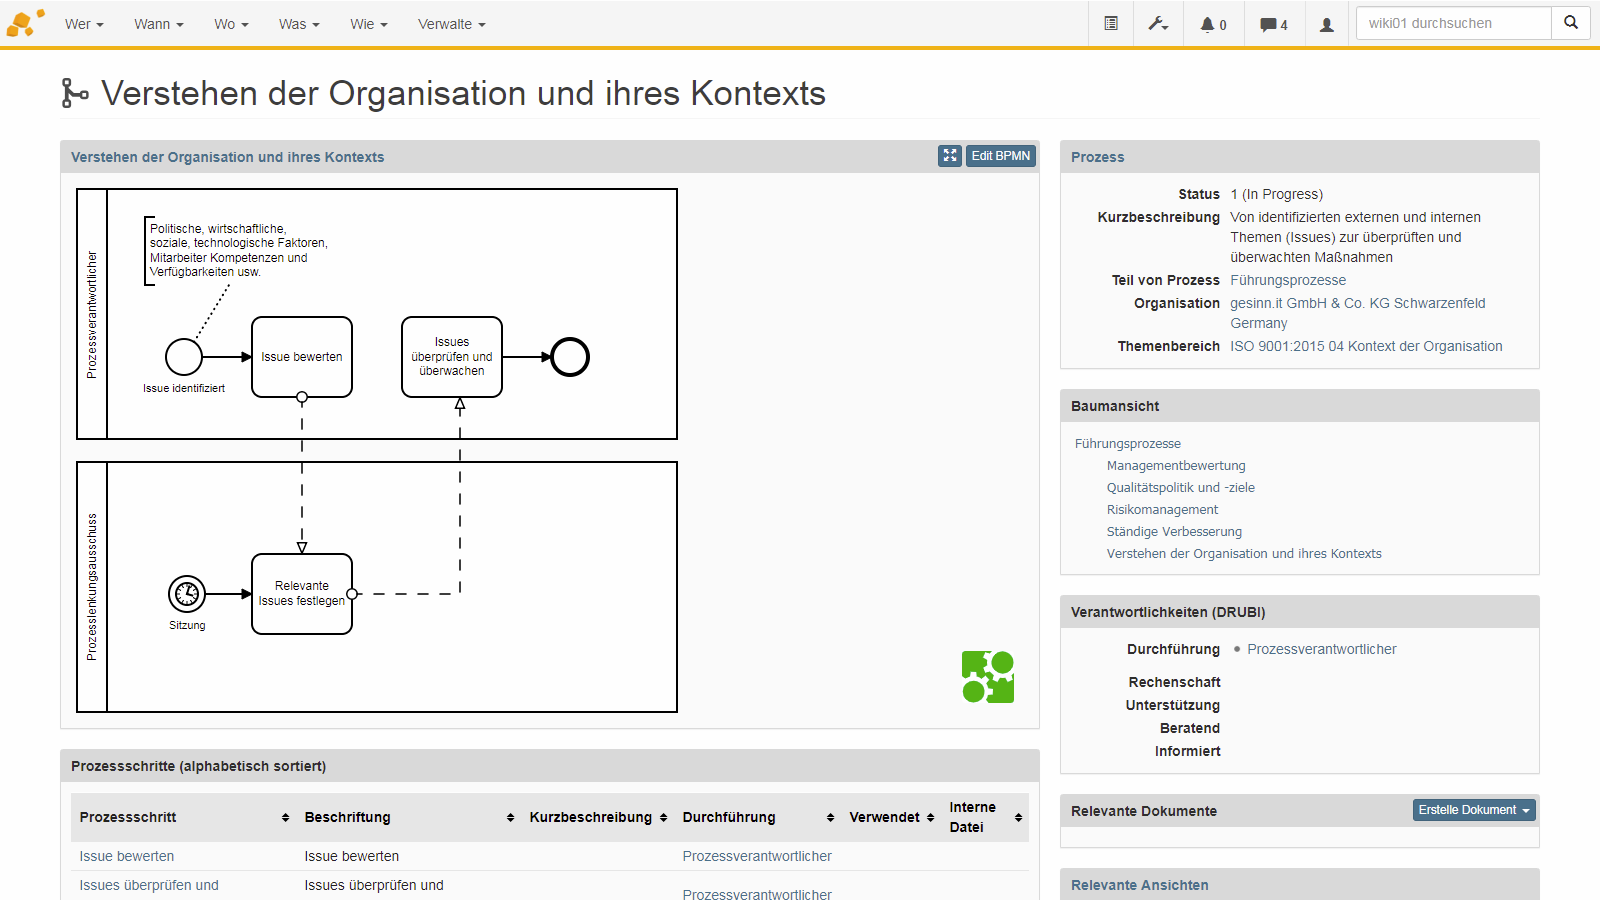1600x900 pixels.
Task: Sort by Interne Datei column
Action: [x=1018, y=817]
